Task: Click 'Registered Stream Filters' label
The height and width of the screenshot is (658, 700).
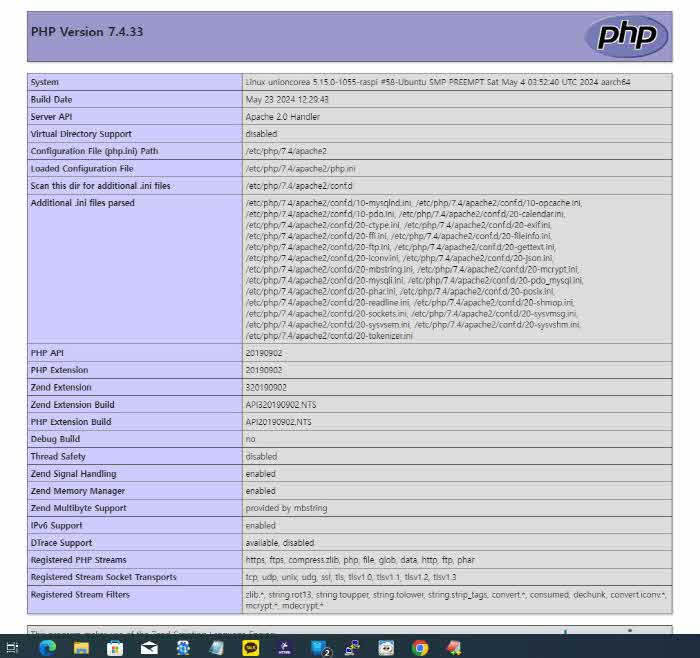Action: [x=80, y=595]
